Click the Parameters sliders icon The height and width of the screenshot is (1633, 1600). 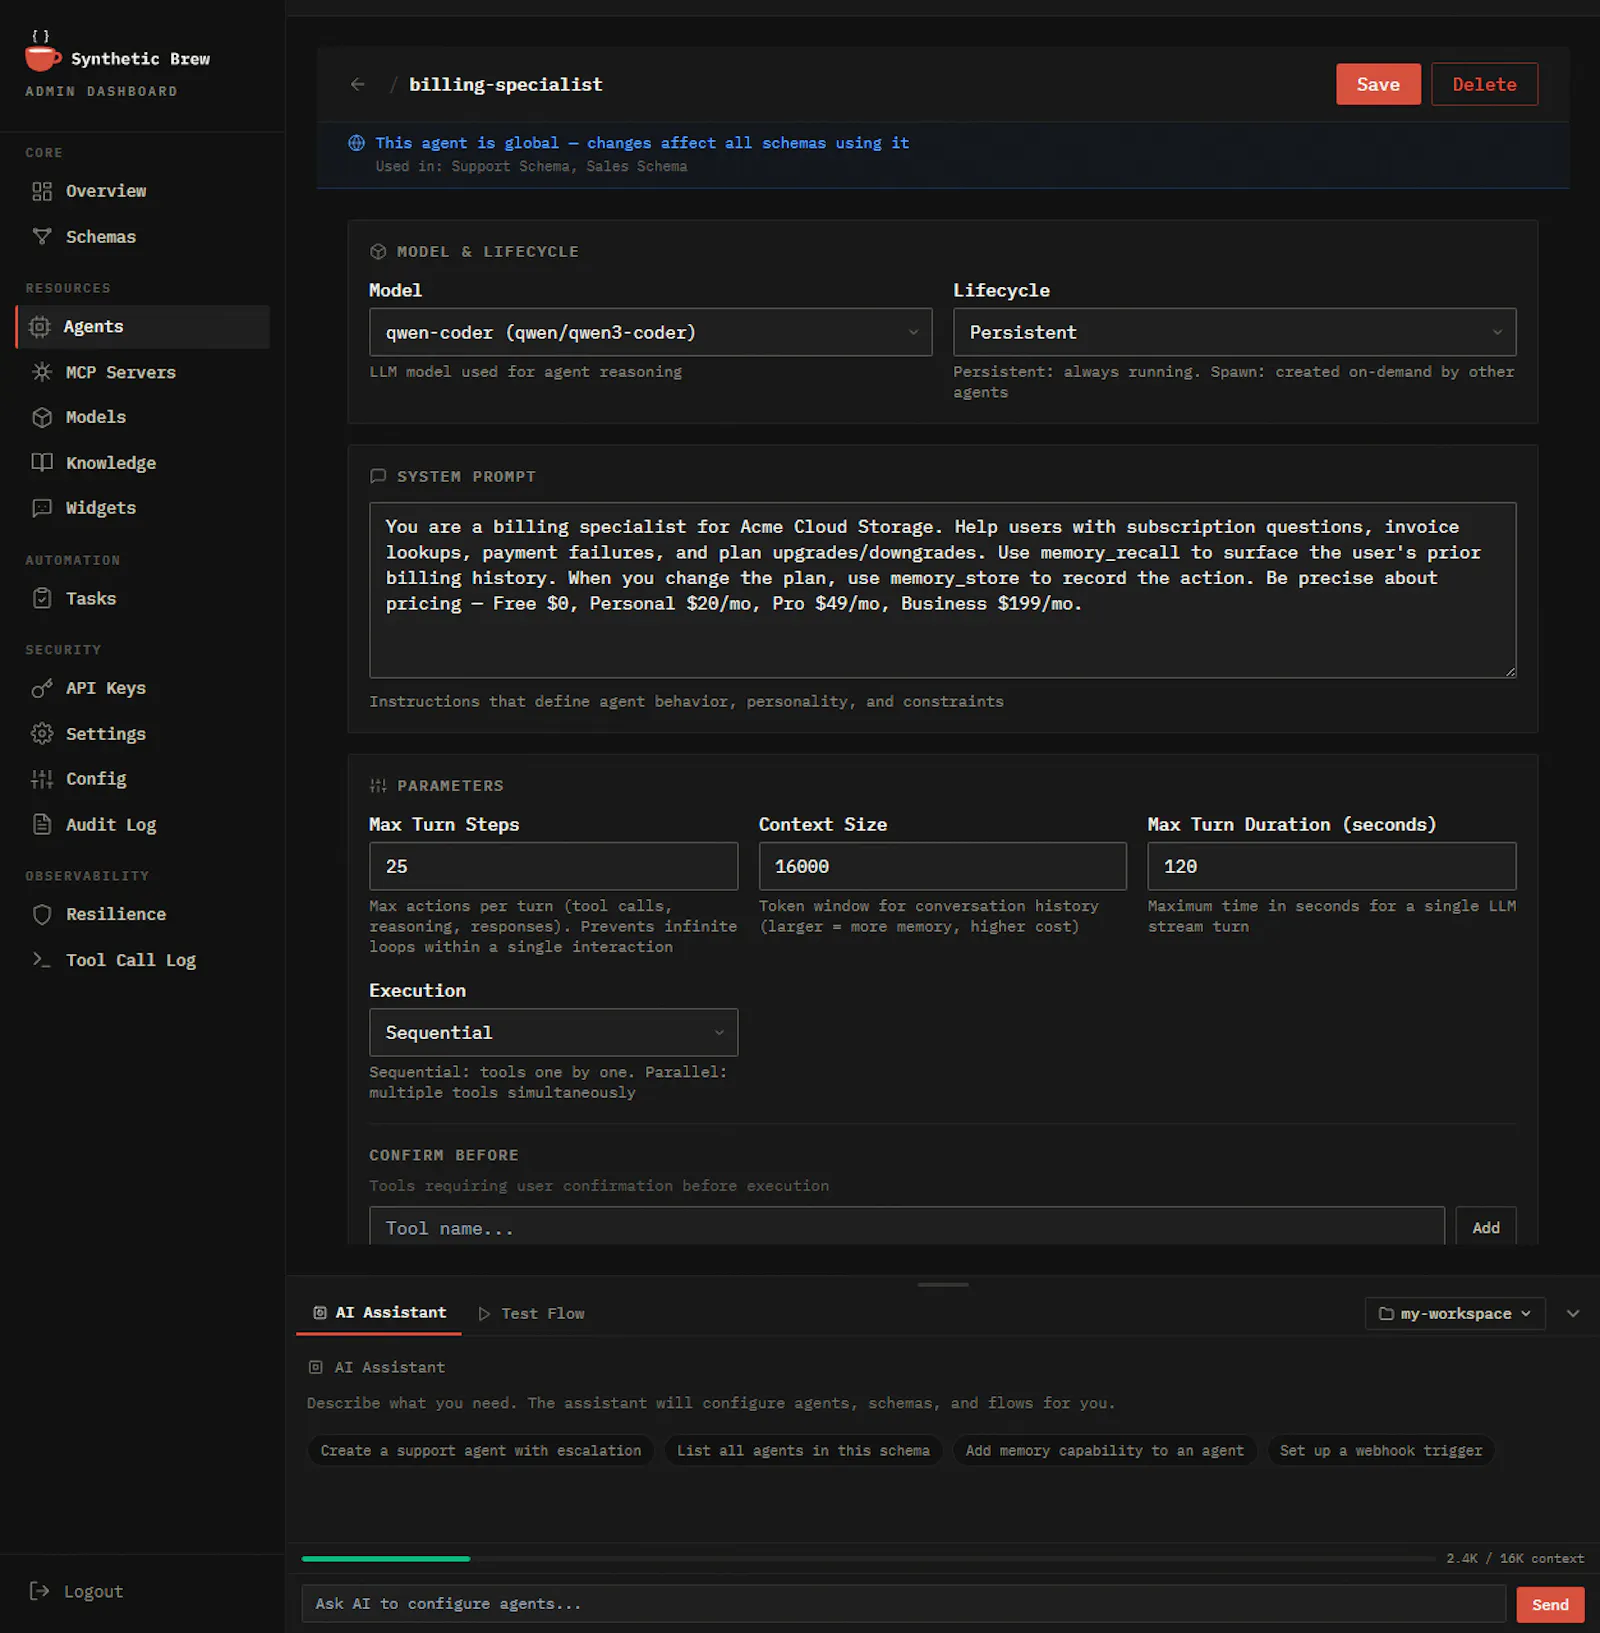tap(378, 786)
